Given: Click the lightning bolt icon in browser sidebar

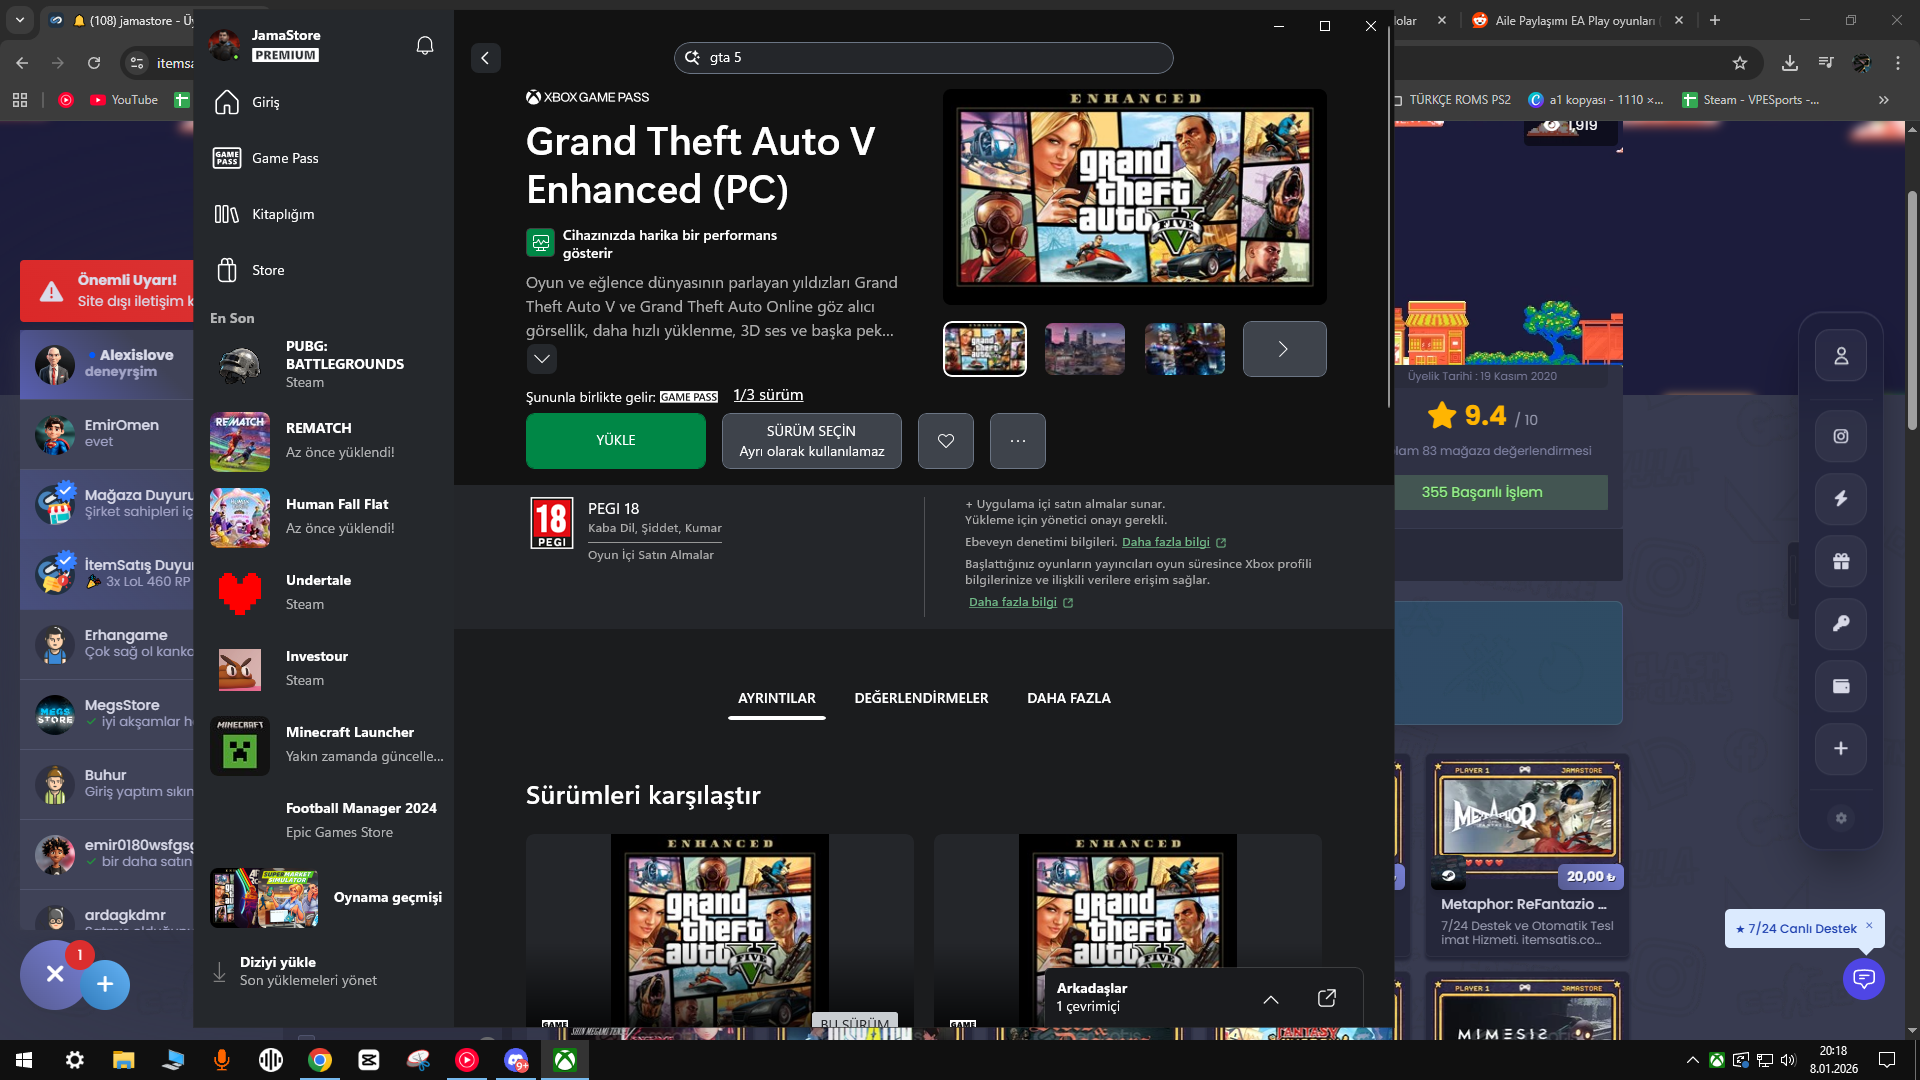Looking at the screenshot, I should (1841, 499).
